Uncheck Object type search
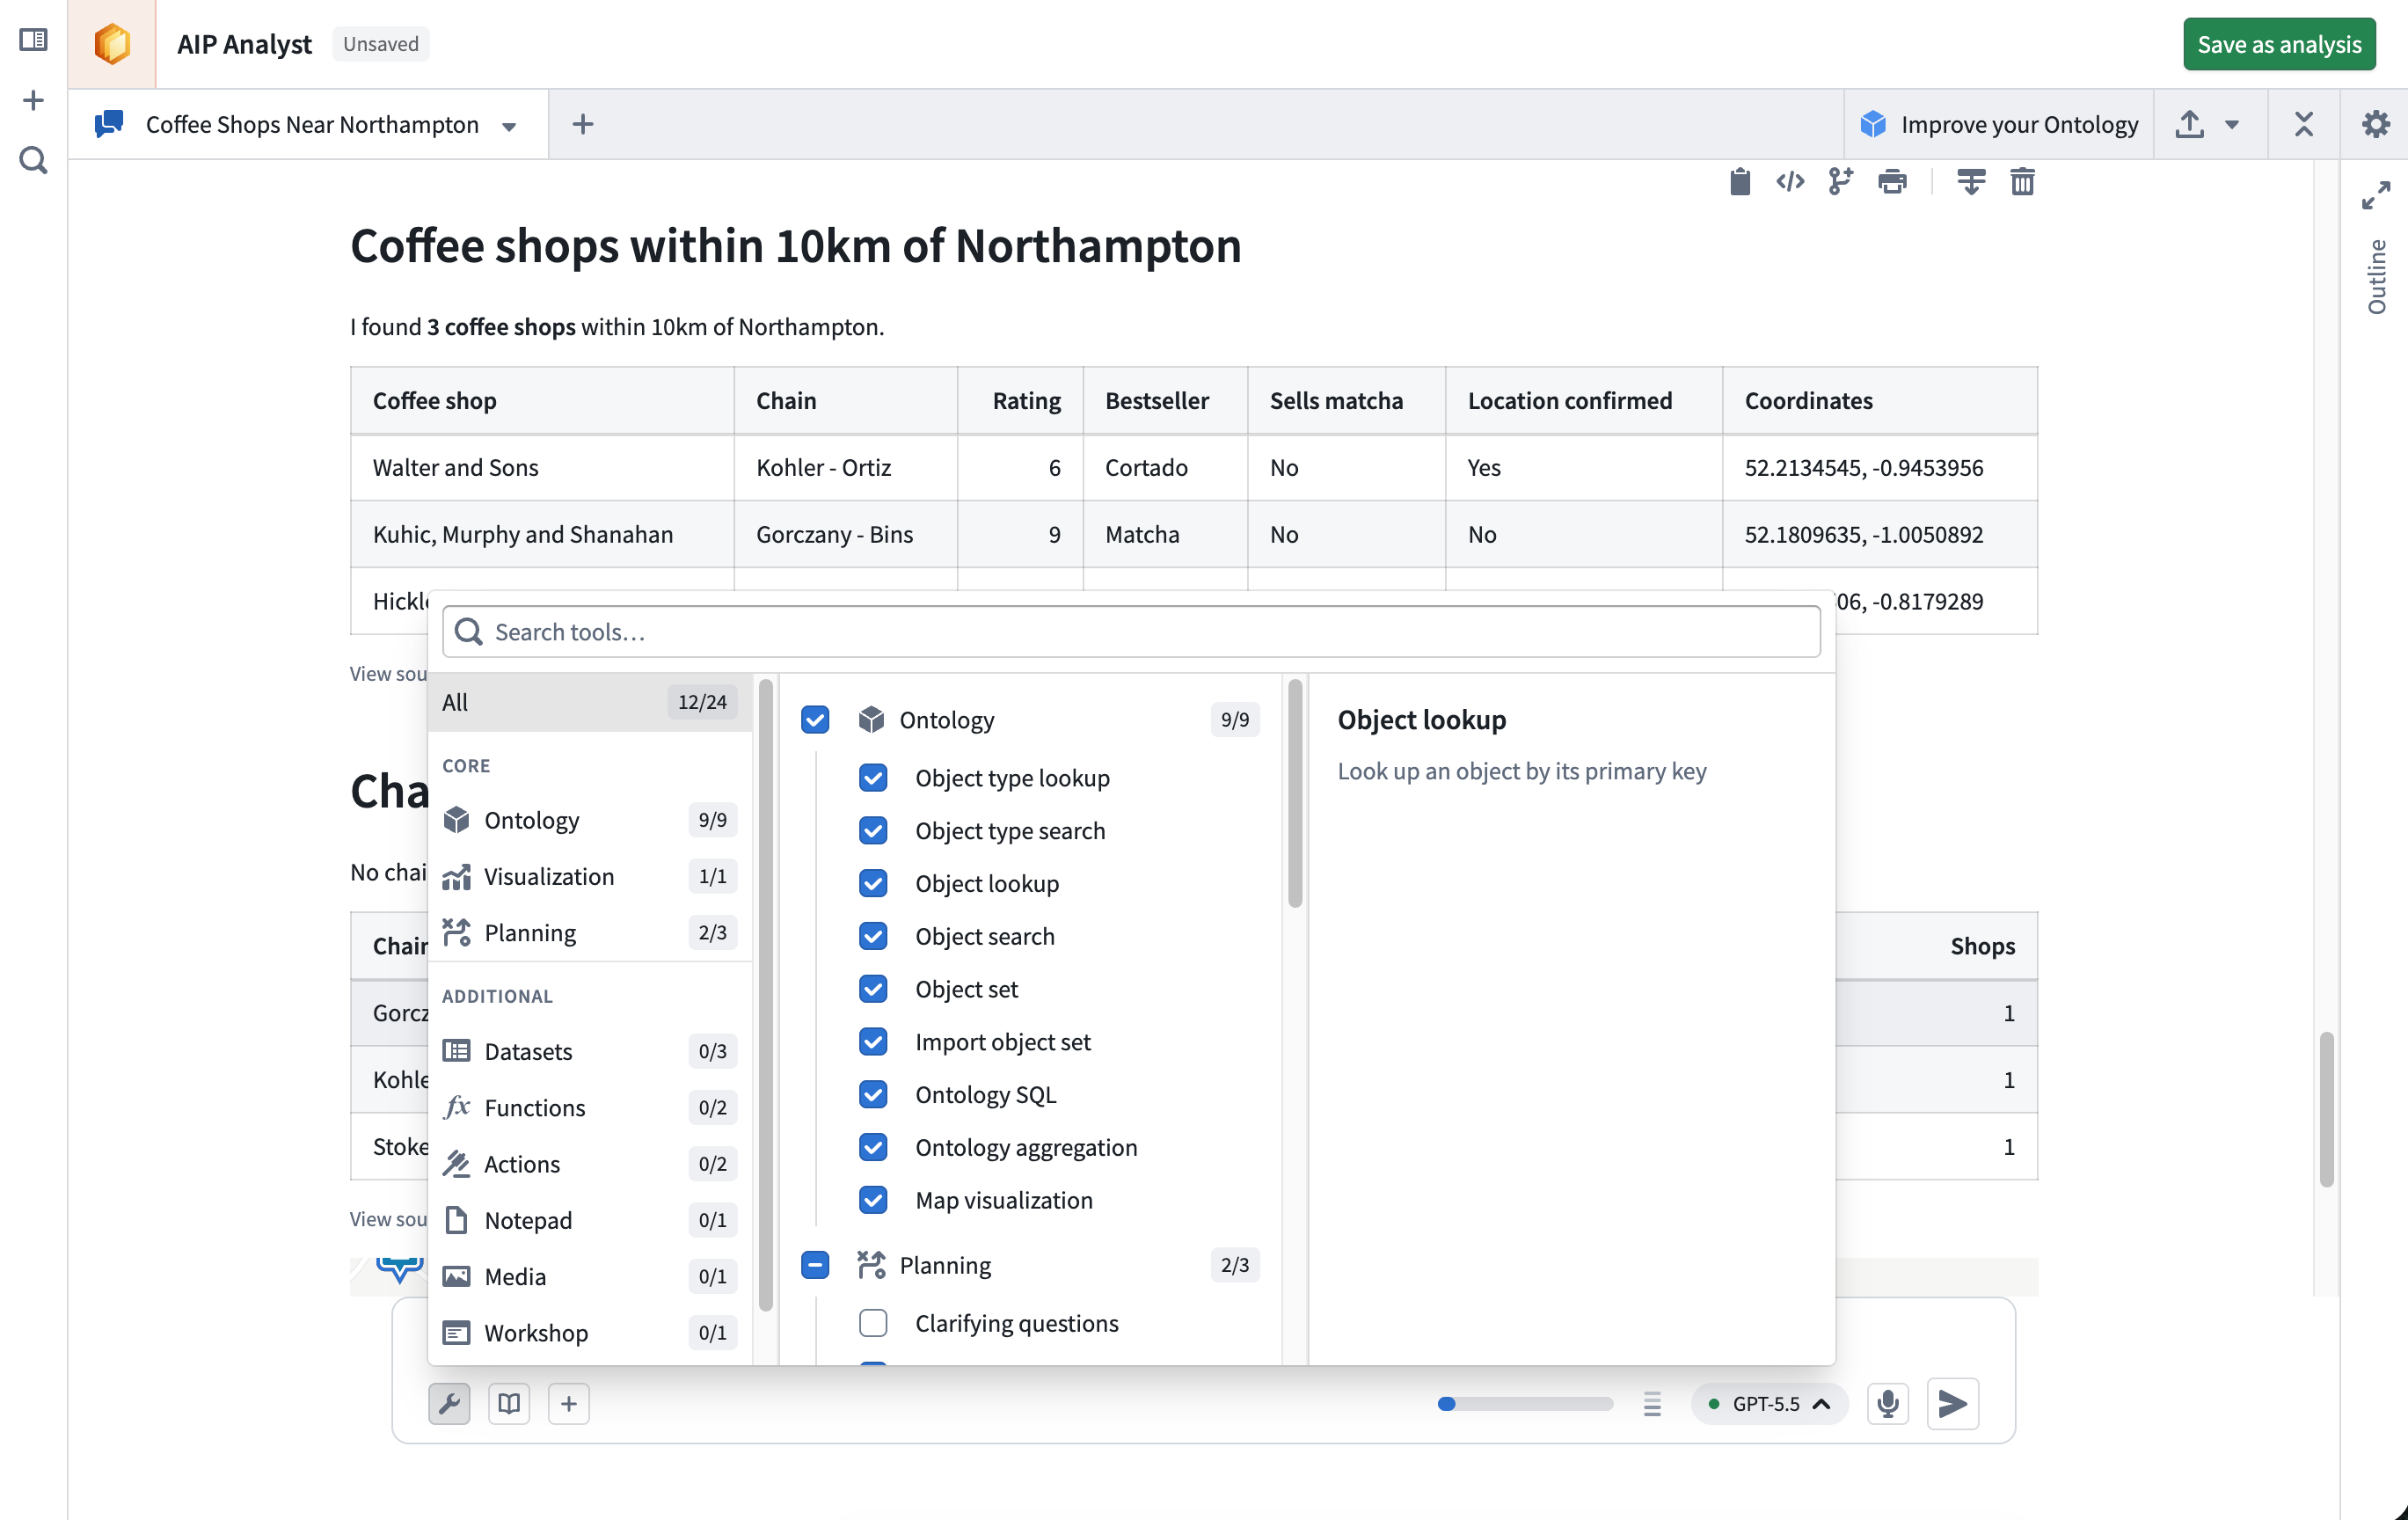The image size is (2408, 1520). 873,831
